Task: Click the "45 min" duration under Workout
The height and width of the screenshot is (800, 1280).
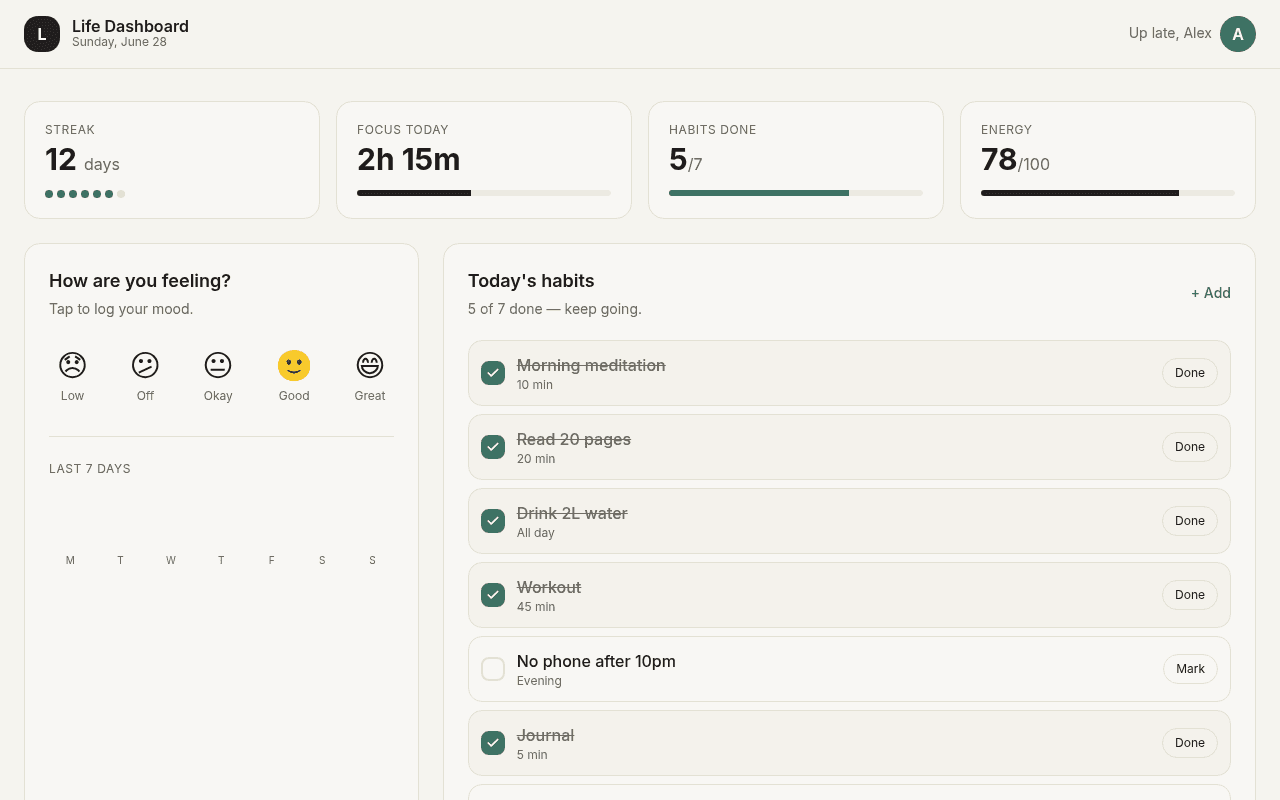Action: pos(536,607)
